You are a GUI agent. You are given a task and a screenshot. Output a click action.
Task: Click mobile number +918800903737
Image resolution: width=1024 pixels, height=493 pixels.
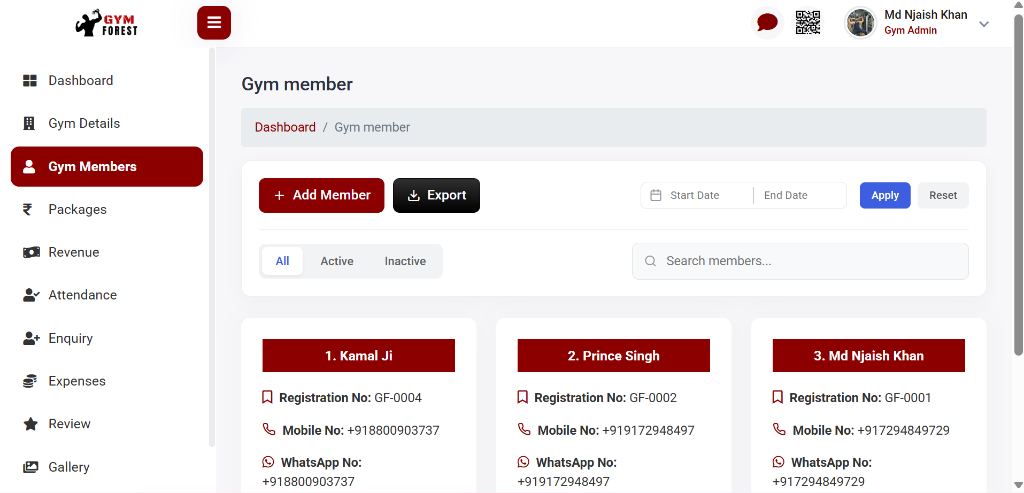393,431
